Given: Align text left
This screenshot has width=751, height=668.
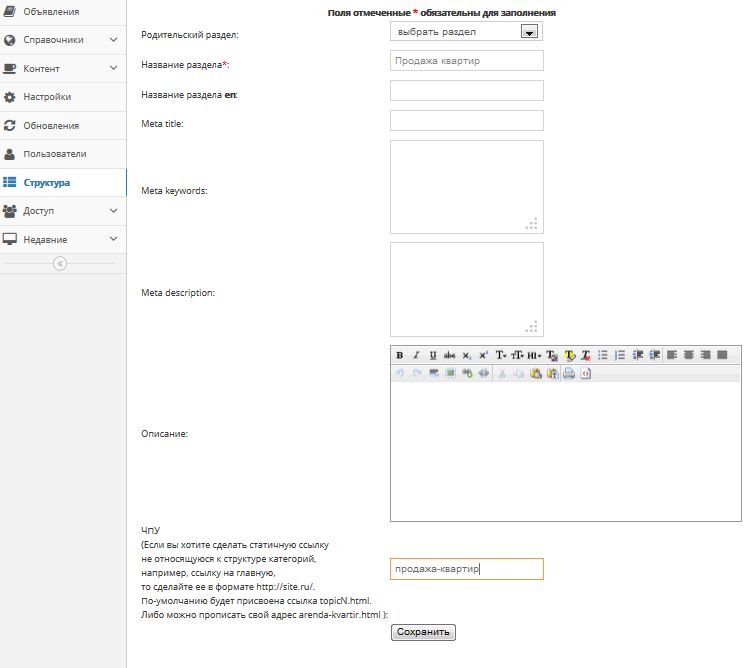Looking at the screenshot, I should click(672, 355).
